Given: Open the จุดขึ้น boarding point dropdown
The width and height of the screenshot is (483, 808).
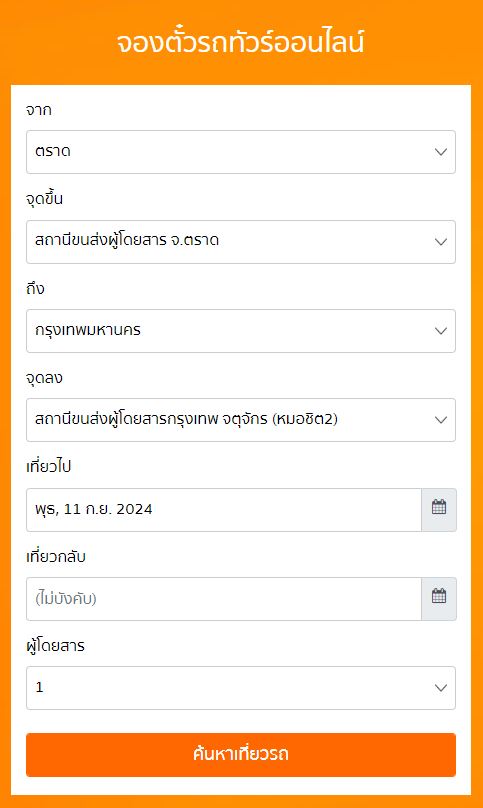Looking at the screenshot, I should coord(241,242).
